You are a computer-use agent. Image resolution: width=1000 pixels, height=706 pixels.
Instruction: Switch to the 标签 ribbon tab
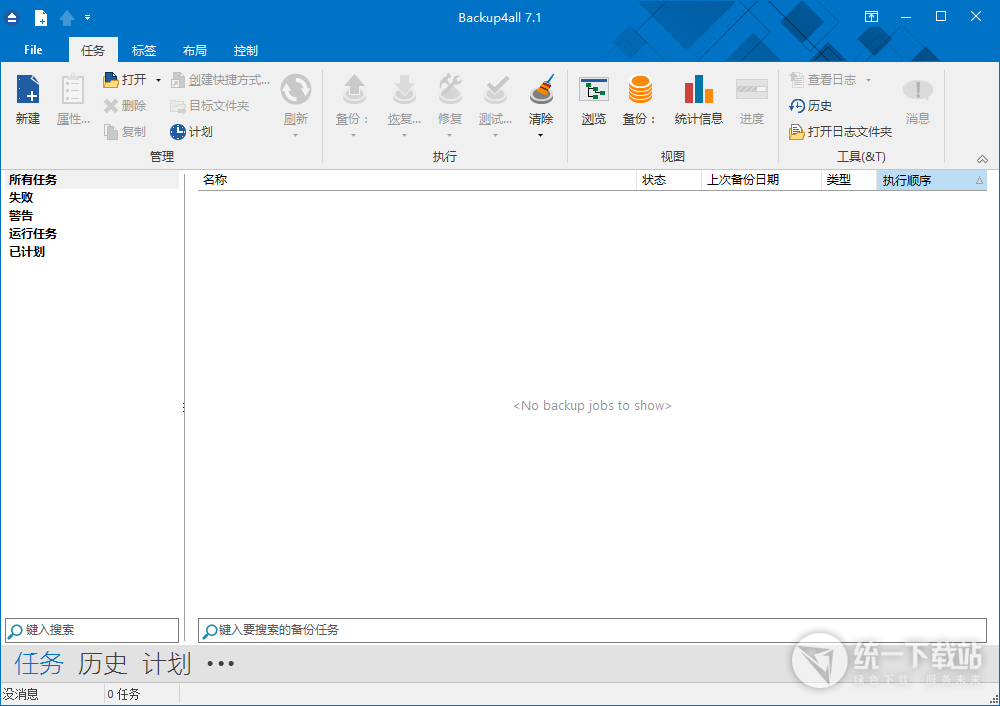click(x=144, y=50)
